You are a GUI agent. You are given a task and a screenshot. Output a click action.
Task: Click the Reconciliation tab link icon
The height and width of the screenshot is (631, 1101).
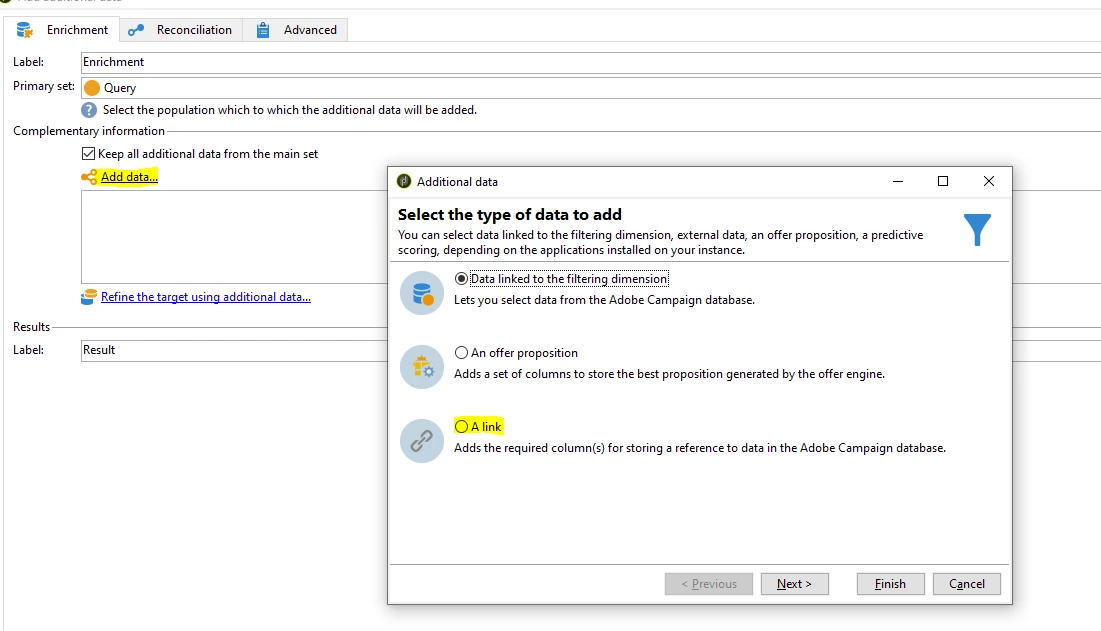click(136, 29)
